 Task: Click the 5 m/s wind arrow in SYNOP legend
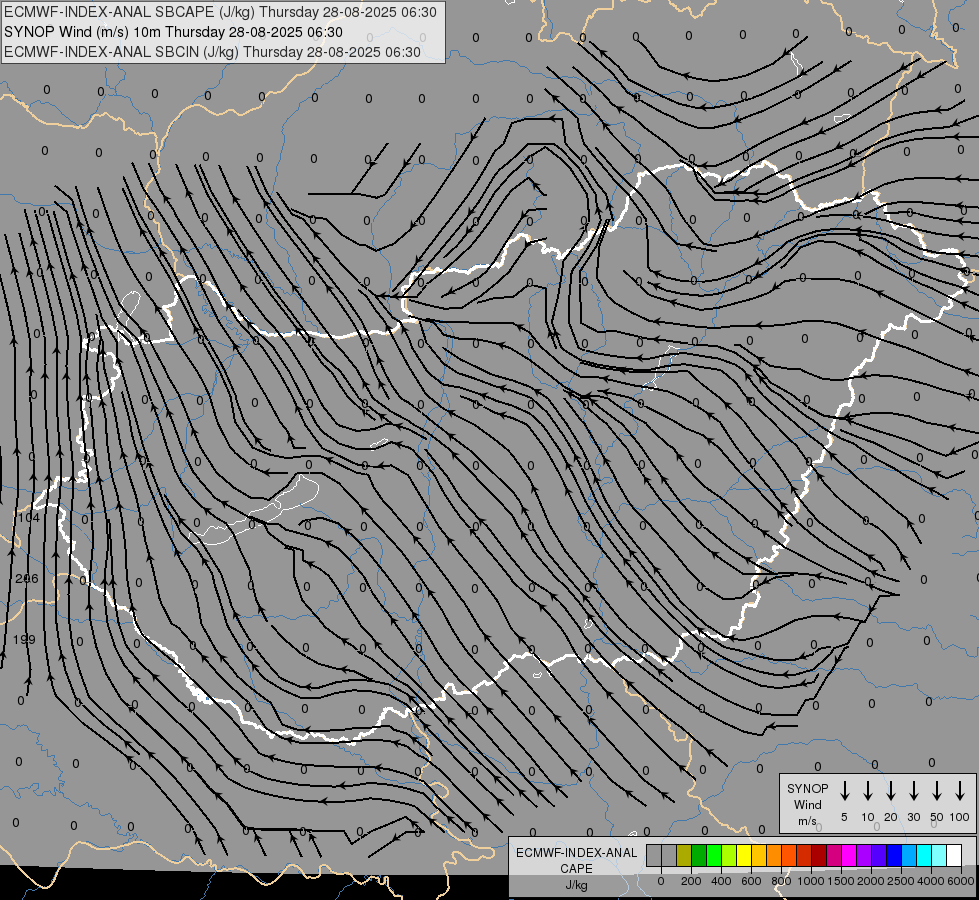844,790
